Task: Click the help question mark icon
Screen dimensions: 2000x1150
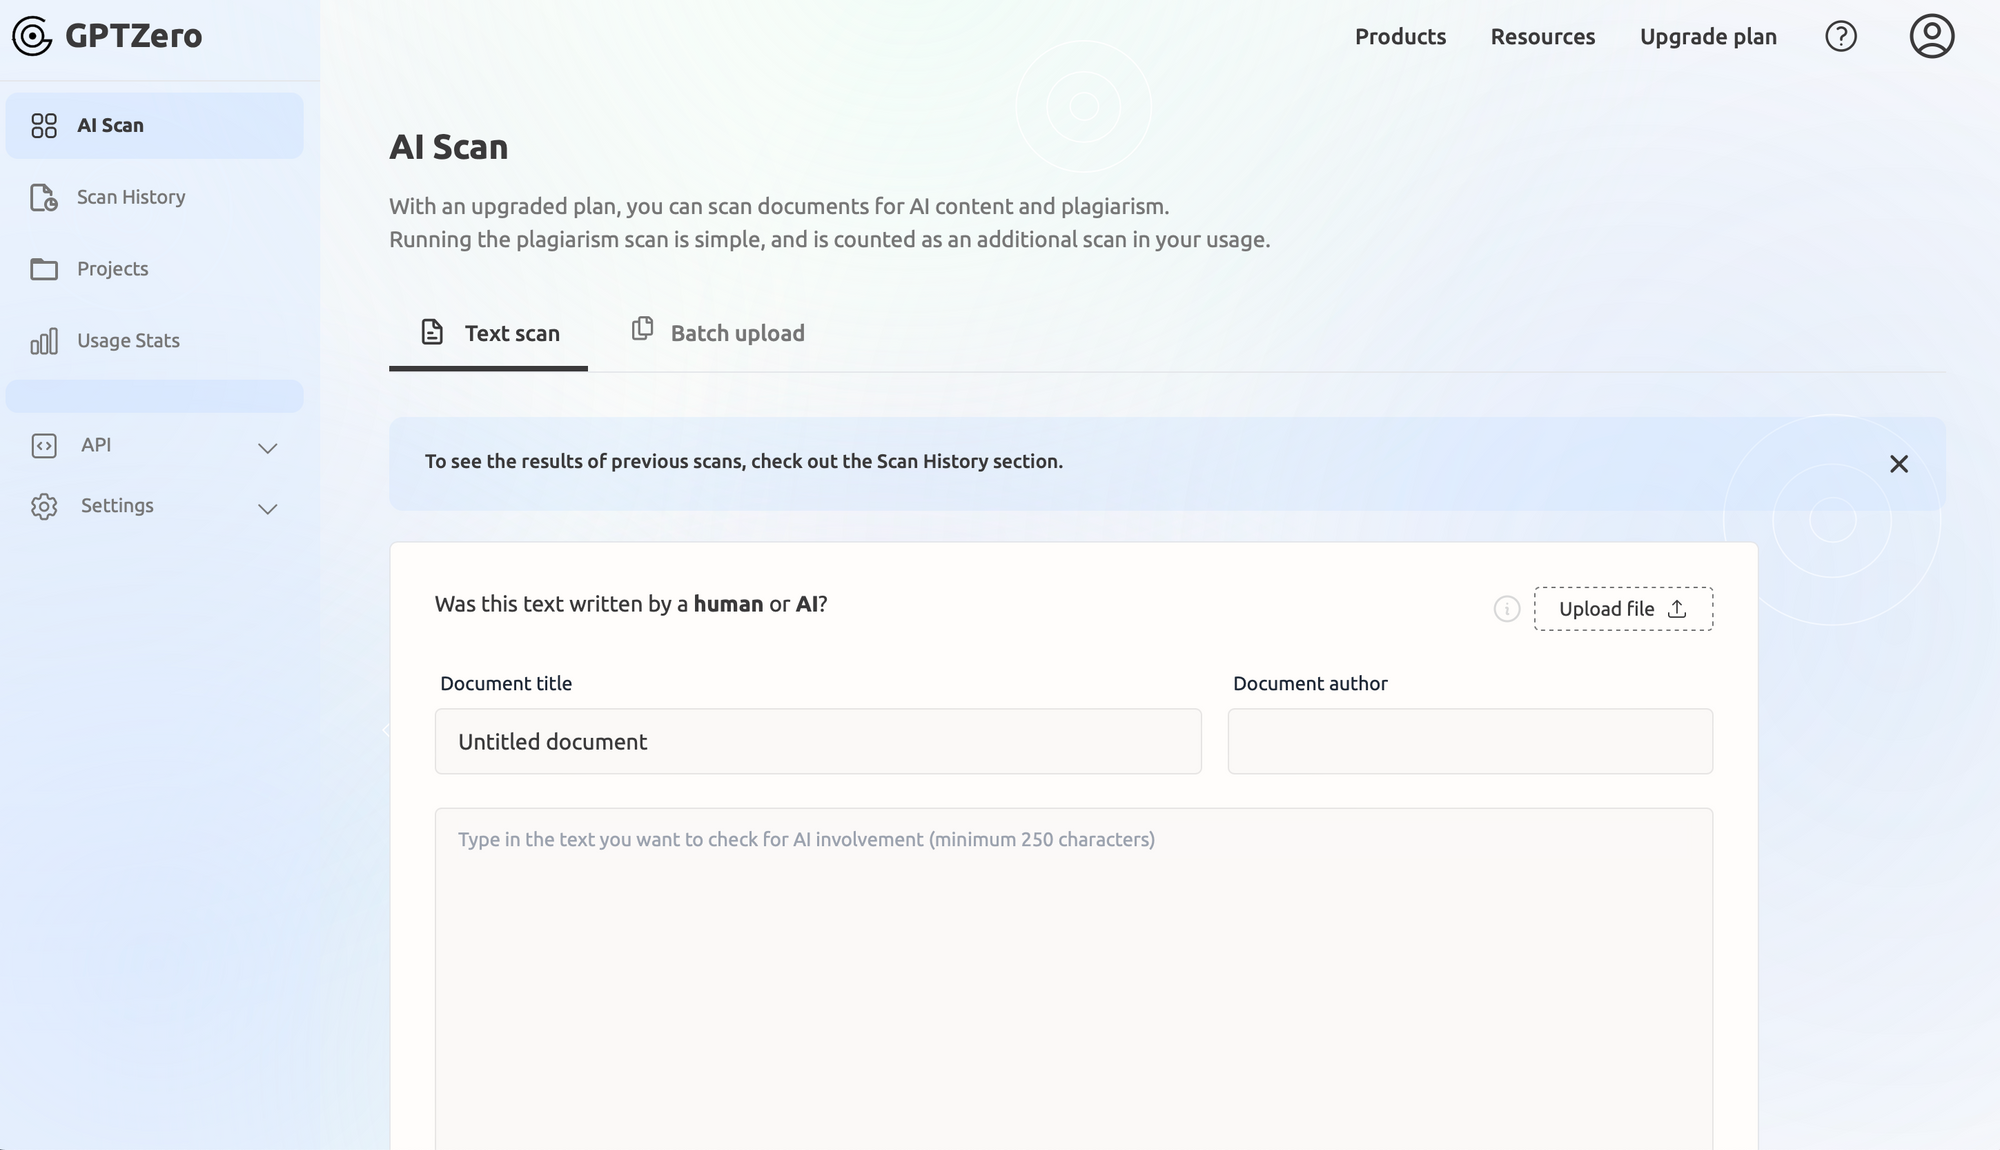Action: point(1841,36)
